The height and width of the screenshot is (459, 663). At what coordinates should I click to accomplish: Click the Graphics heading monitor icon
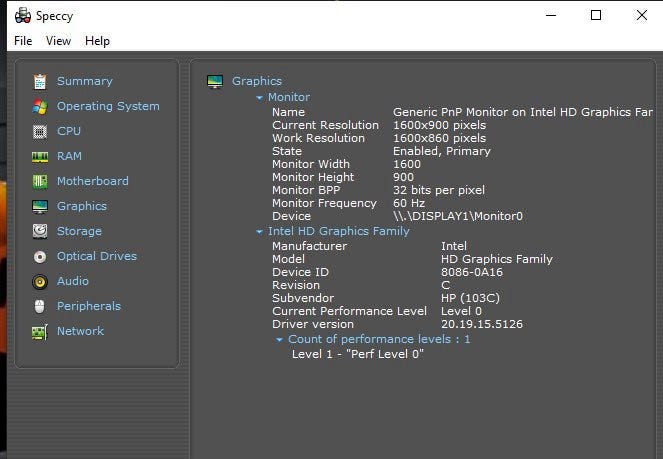pos(214,81)
